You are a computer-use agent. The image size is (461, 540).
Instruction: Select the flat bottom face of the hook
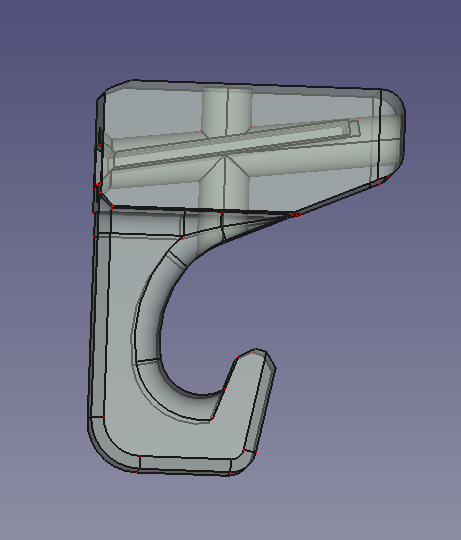pos(184,466)
